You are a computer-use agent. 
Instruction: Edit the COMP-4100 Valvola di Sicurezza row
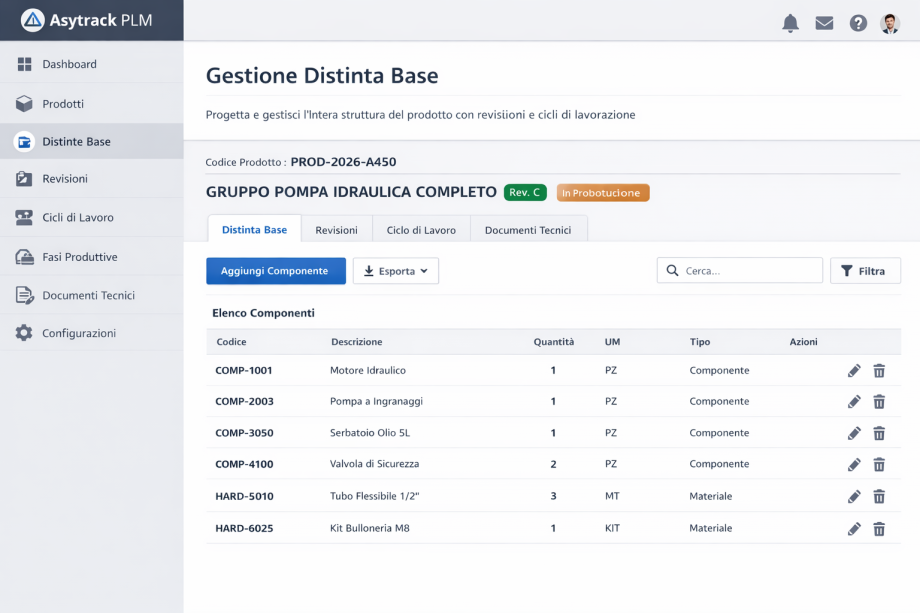click(854, 465)
